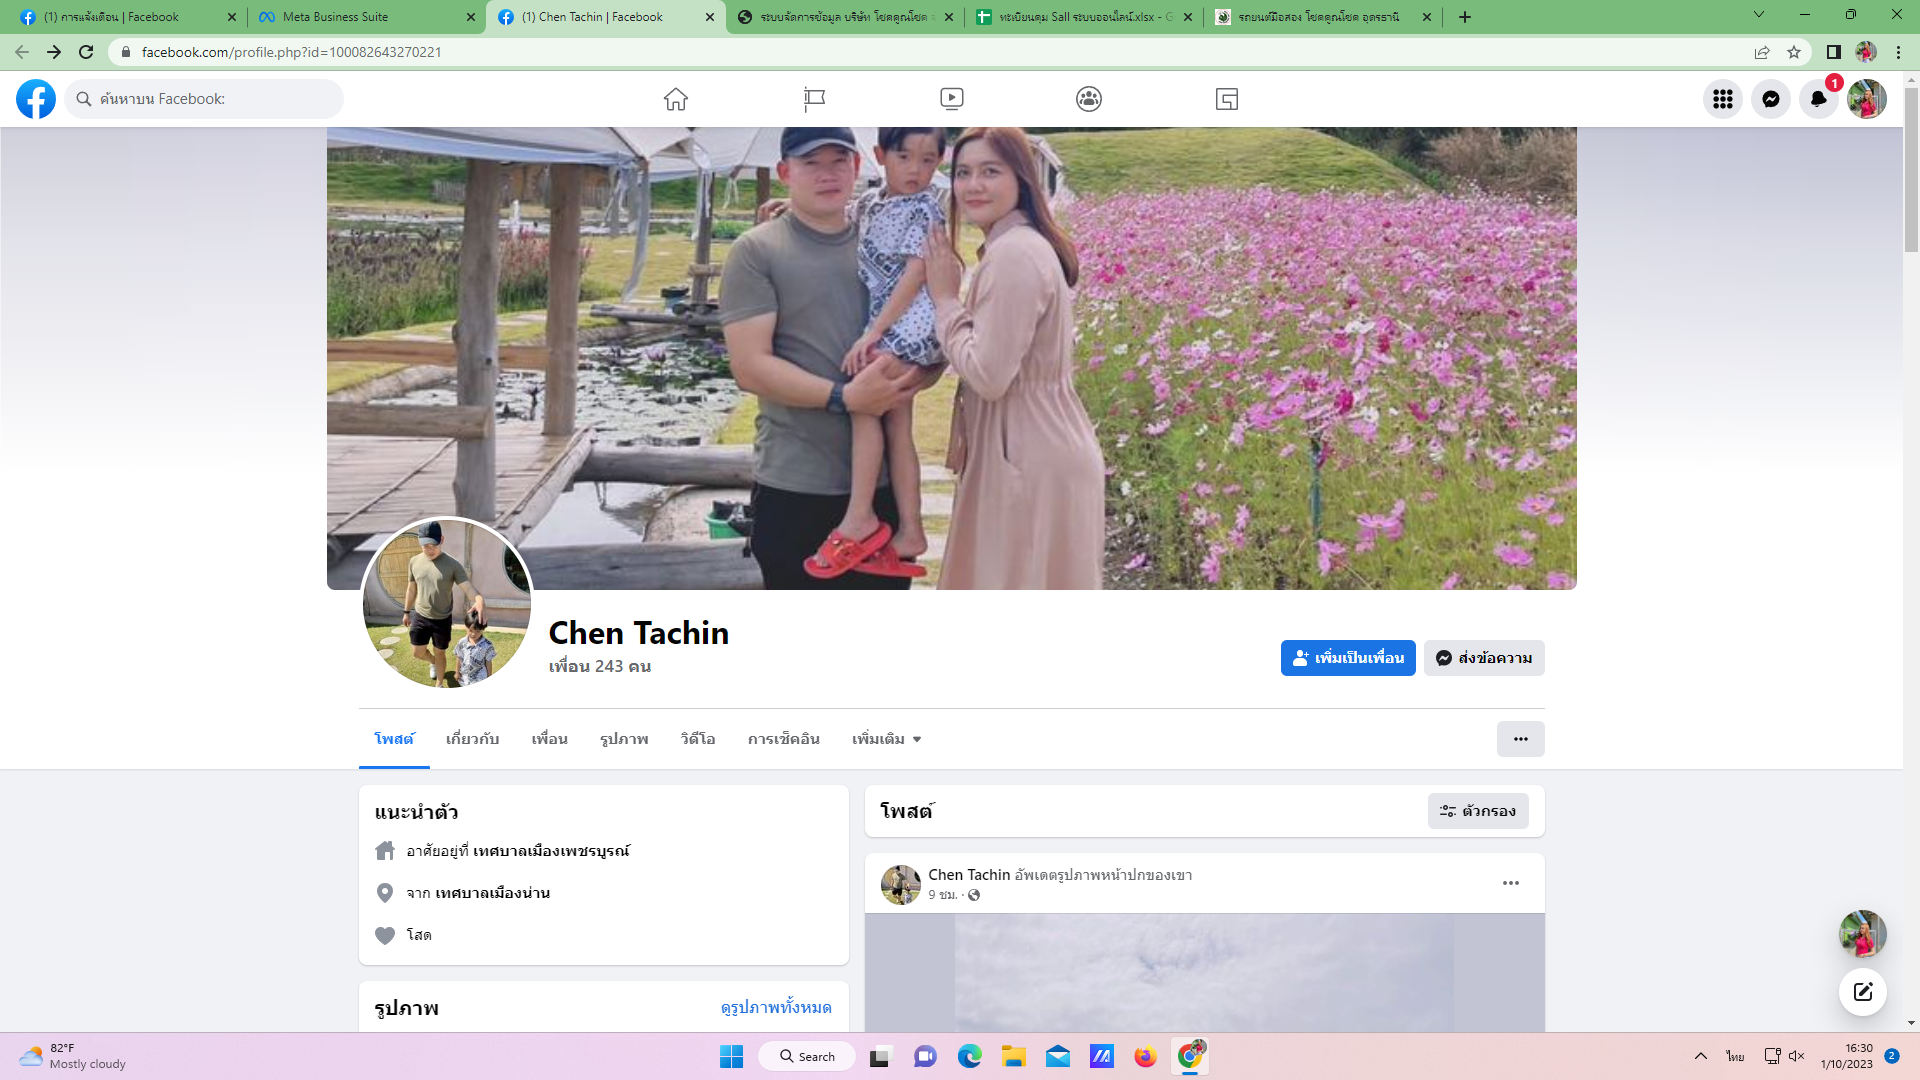The width and height of the screenshot is (1920, 1080).
Task: Open the Facebook menu grid icon
Action: 1723,99
